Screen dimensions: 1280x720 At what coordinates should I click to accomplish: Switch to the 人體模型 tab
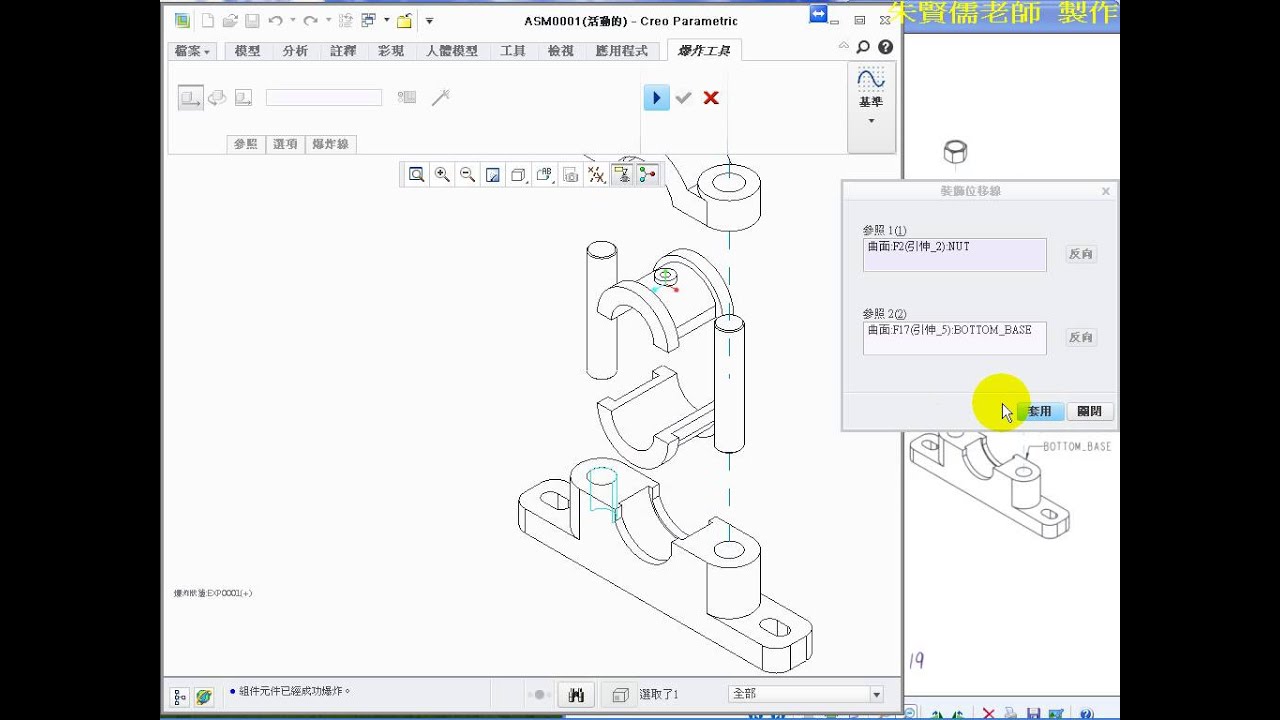click(451, 51)
